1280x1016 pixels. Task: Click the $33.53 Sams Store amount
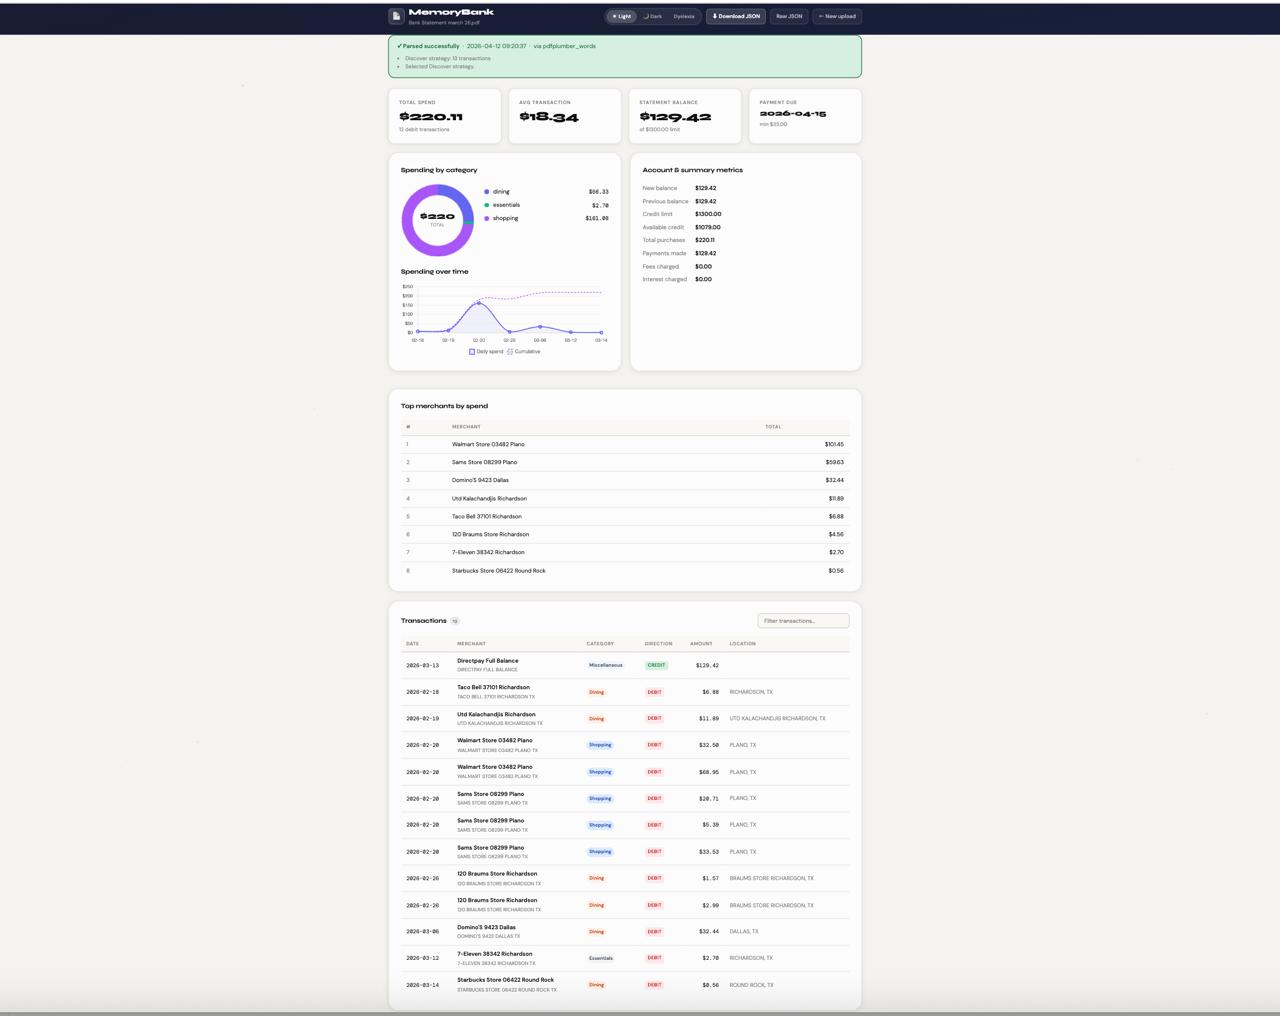pyautogui.click(x=707, y=852)
